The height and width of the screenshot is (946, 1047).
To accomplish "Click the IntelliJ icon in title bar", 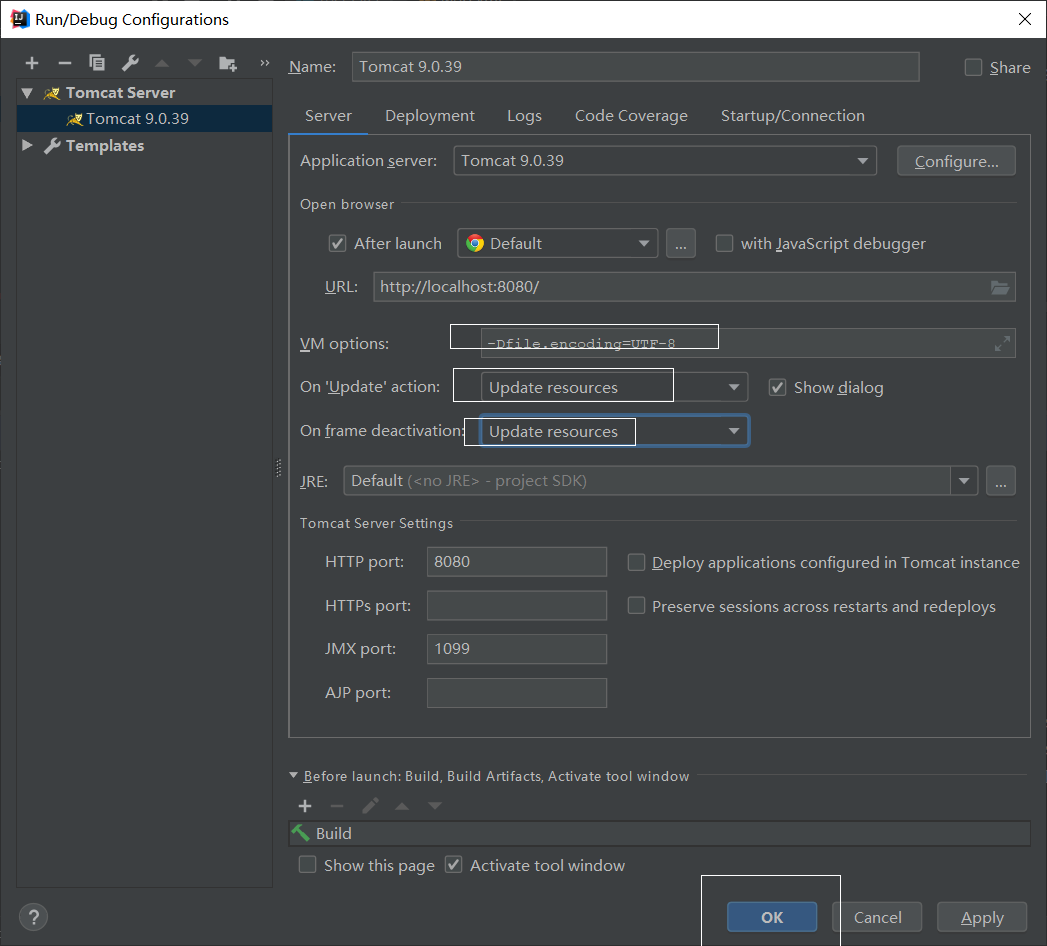I will 20,19.
